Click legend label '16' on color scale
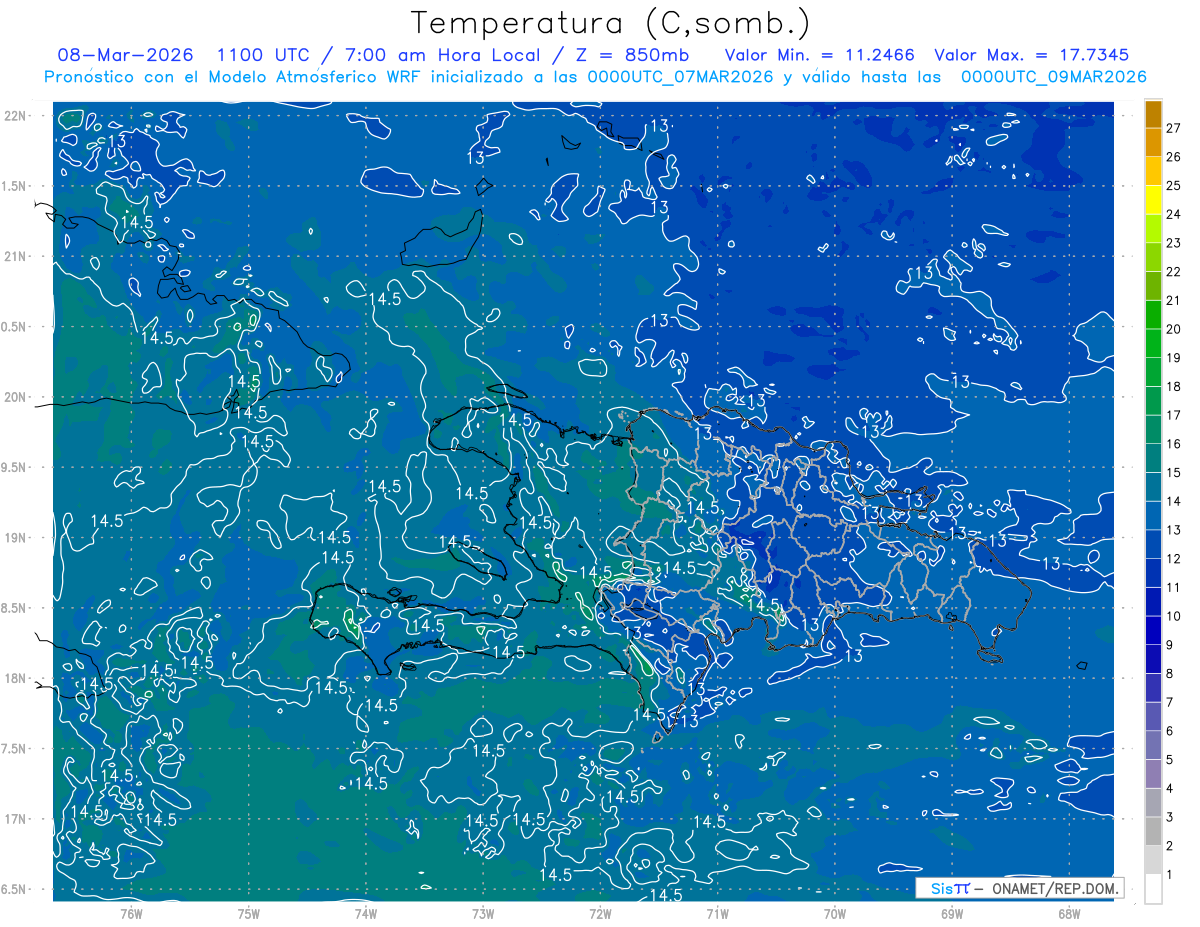This screenshot has height=927, width=1200. pos(1174,444)
